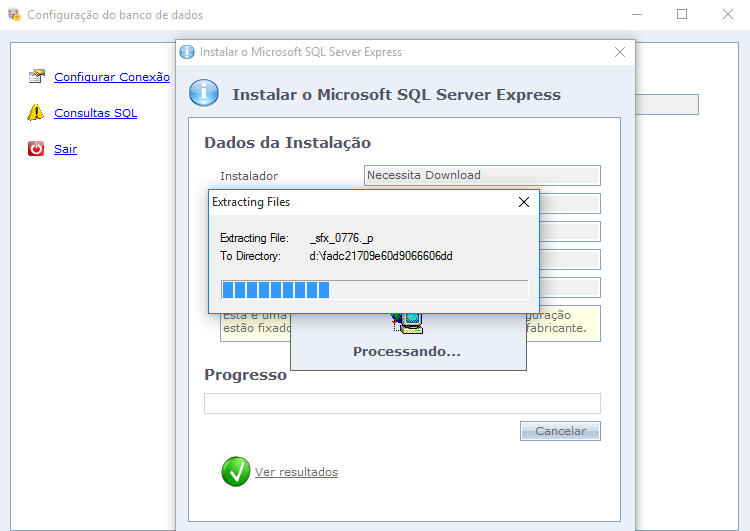Close the Extracting Files dialog
Image resolution: width=750 pixels, height=531 pixels.
[x=524, y=202]
